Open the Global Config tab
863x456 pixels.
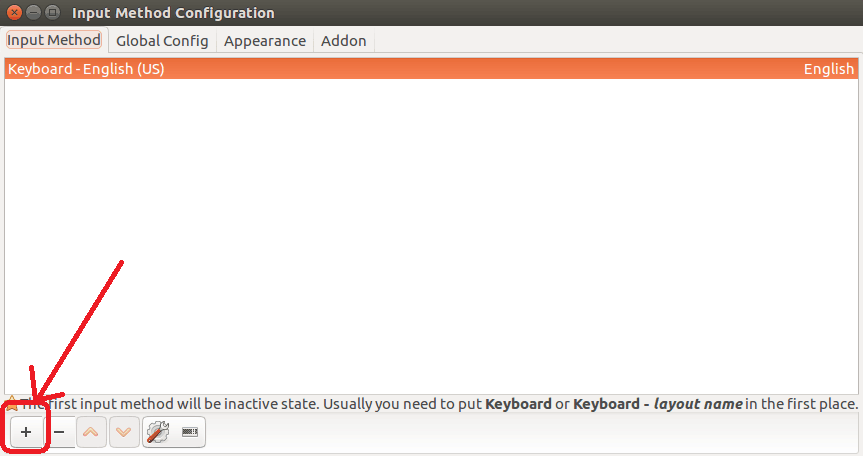[162, 41]
